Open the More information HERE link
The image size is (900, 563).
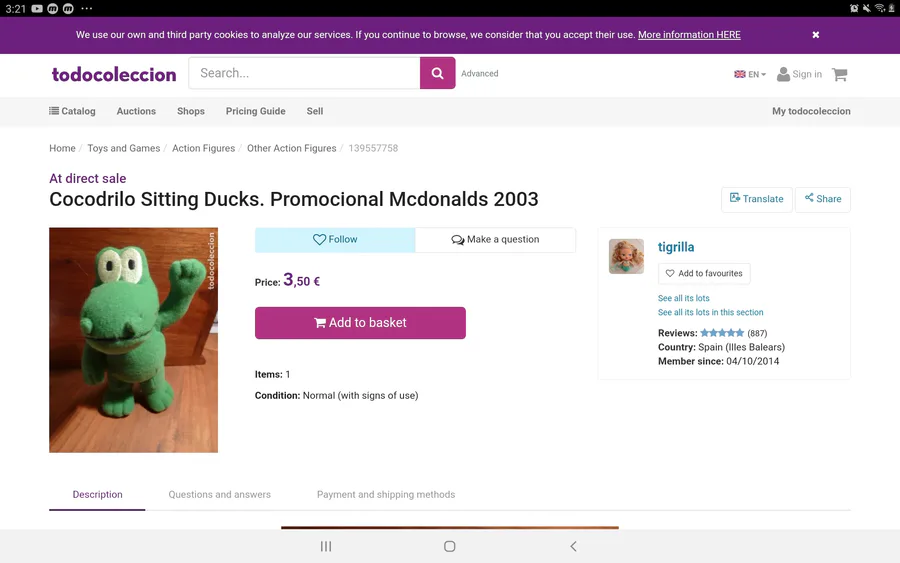click(689, 35)
